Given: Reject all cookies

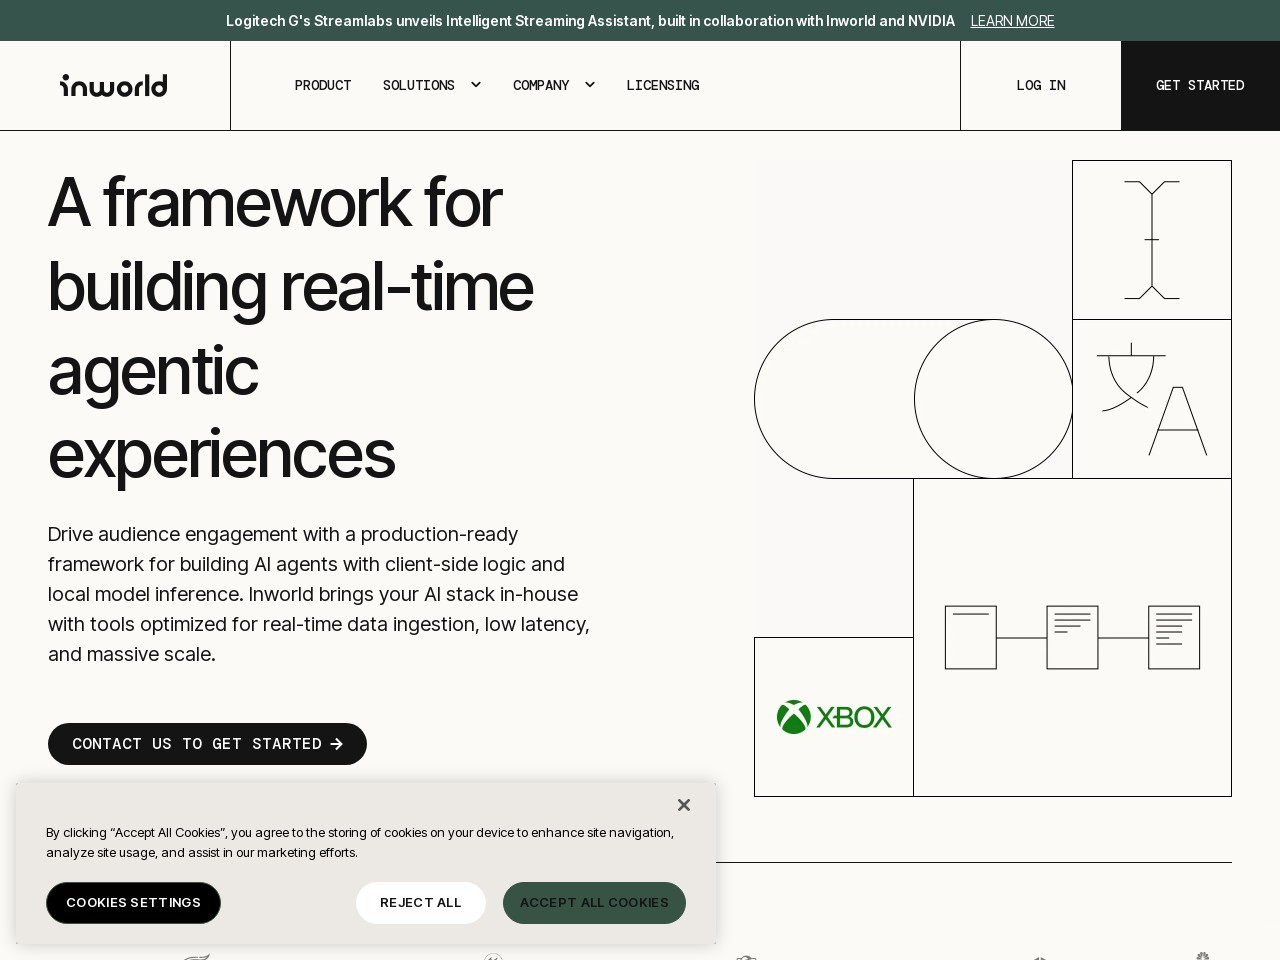Looking at the screenshot, I should 421,903.
